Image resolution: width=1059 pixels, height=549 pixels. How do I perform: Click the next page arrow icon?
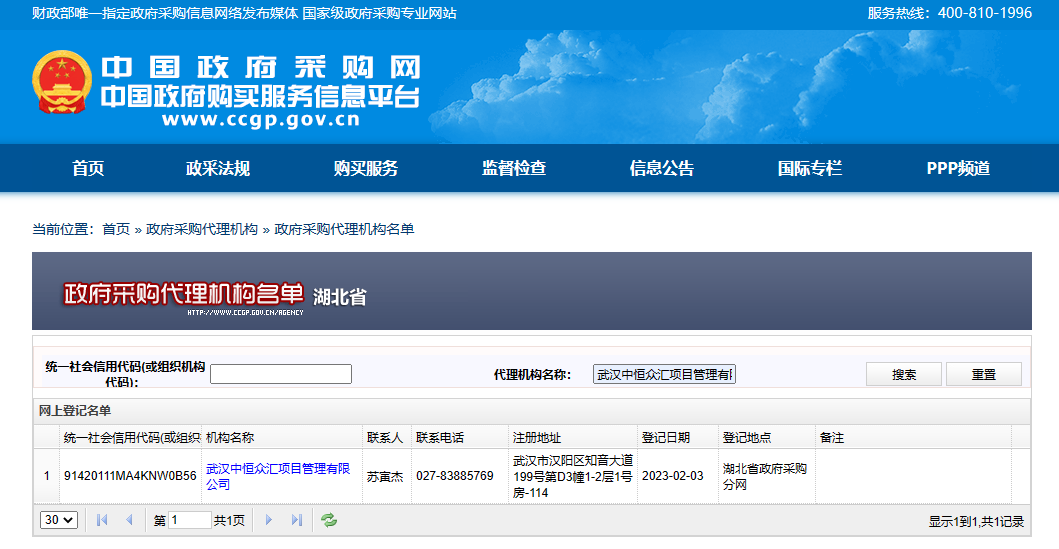(268, 520)
